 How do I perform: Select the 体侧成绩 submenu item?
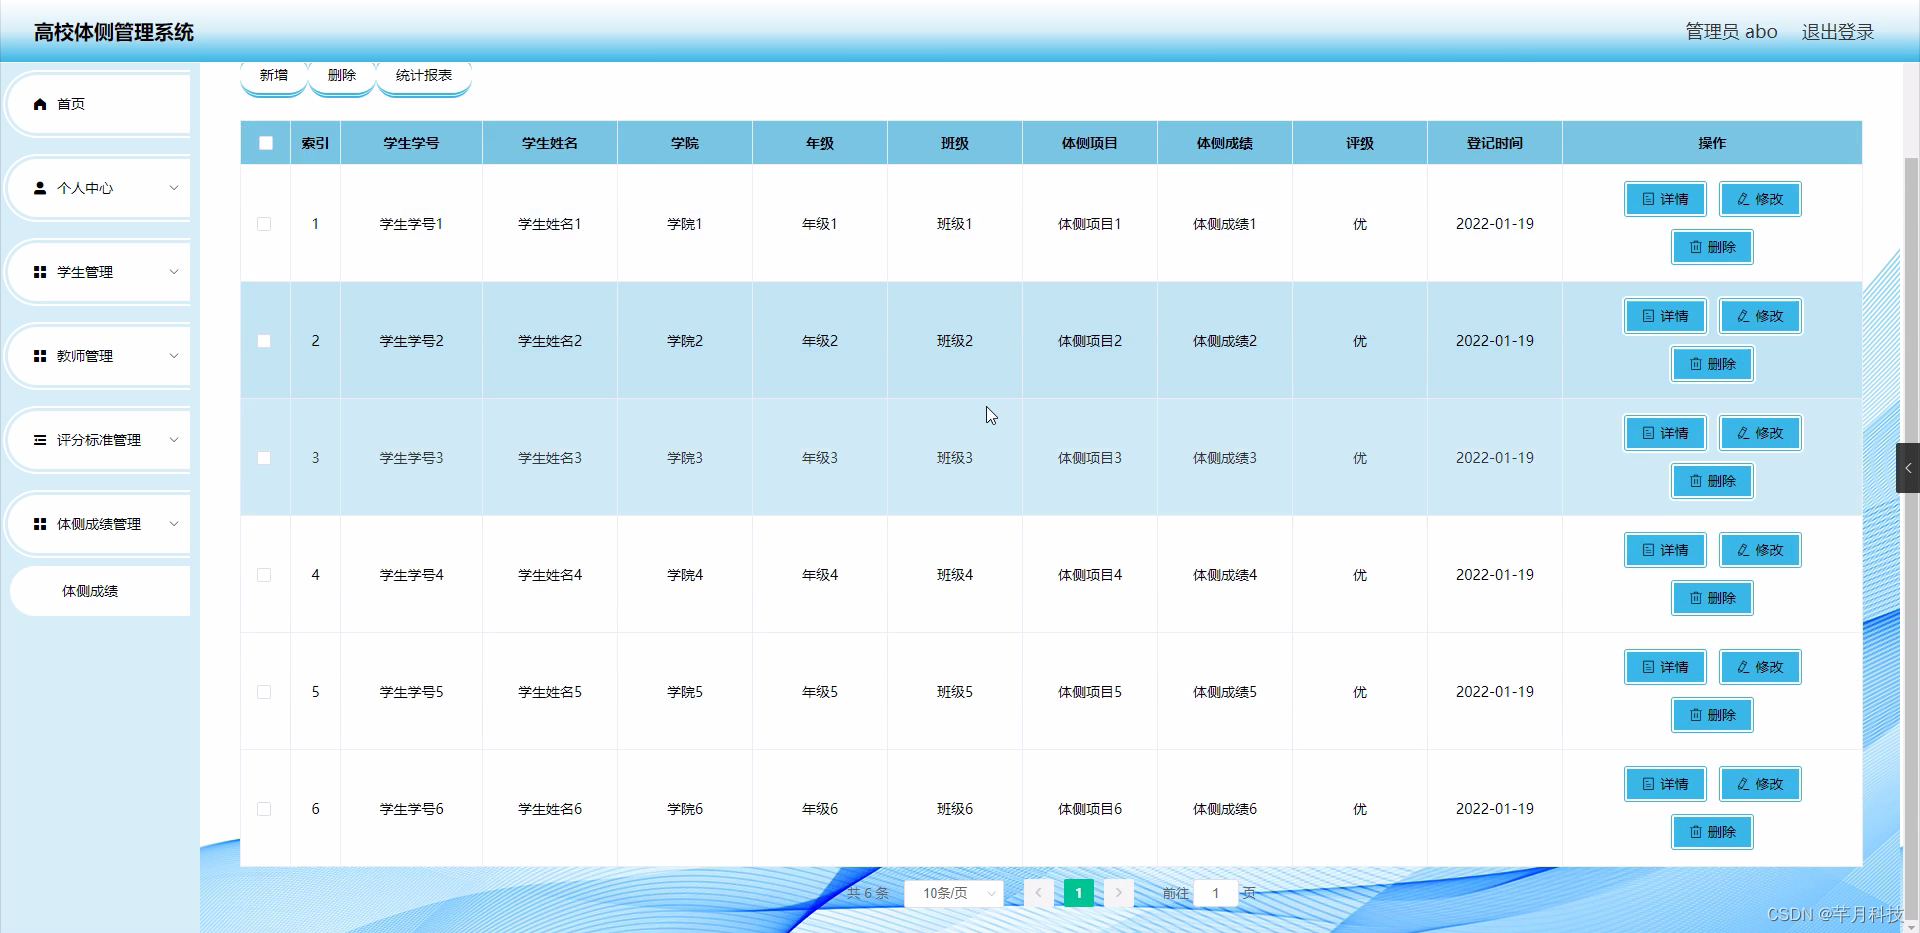click(x=91, y=591)
